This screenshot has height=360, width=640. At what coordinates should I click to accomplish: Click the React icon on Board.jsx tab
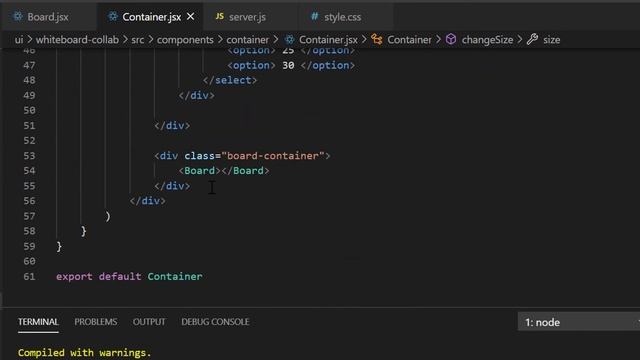[18, 16]
